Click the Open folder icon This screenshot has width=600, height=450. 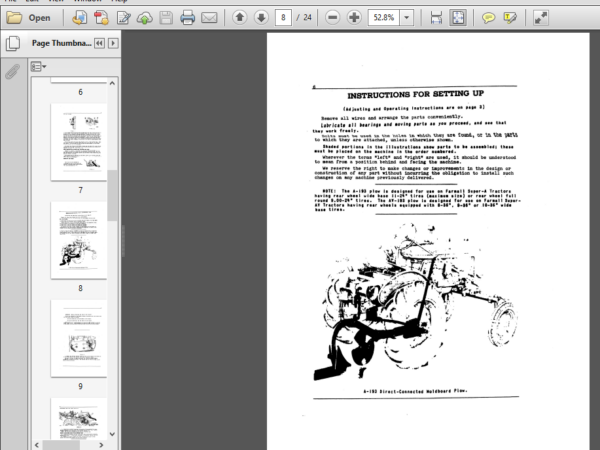point(14,18)
